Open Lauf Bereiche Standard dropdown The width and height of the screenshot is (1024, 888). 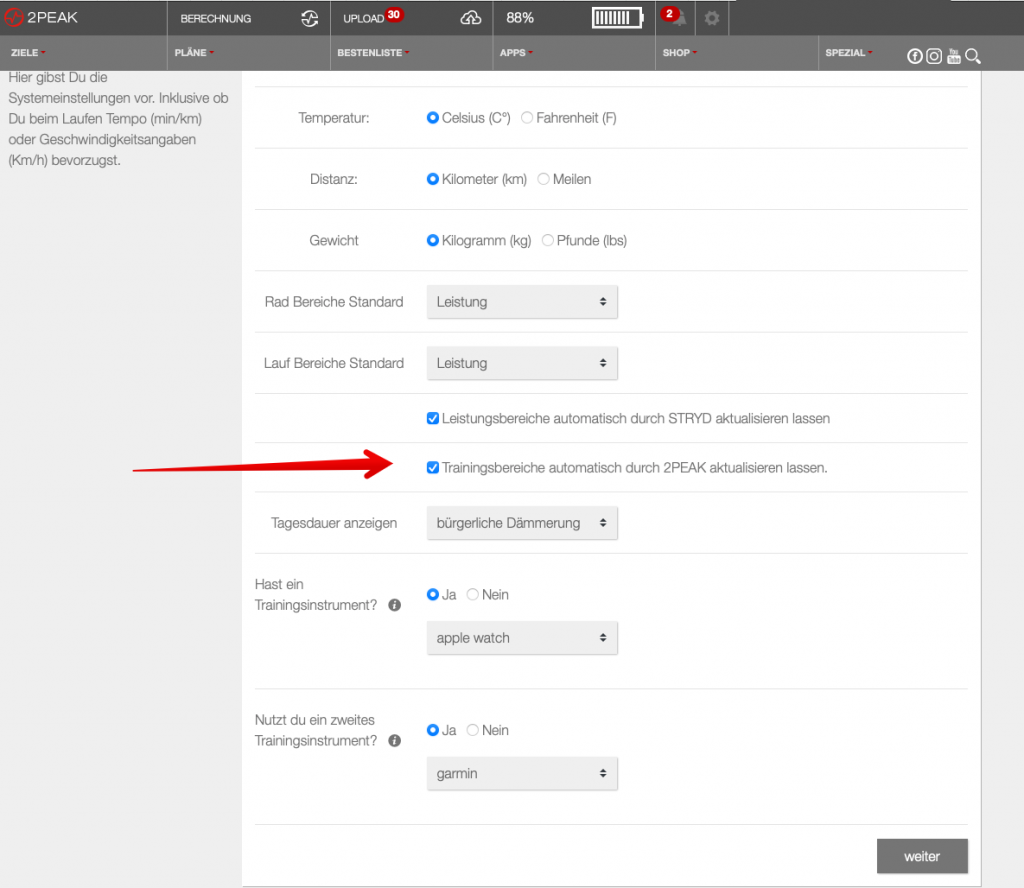(522, 363)
